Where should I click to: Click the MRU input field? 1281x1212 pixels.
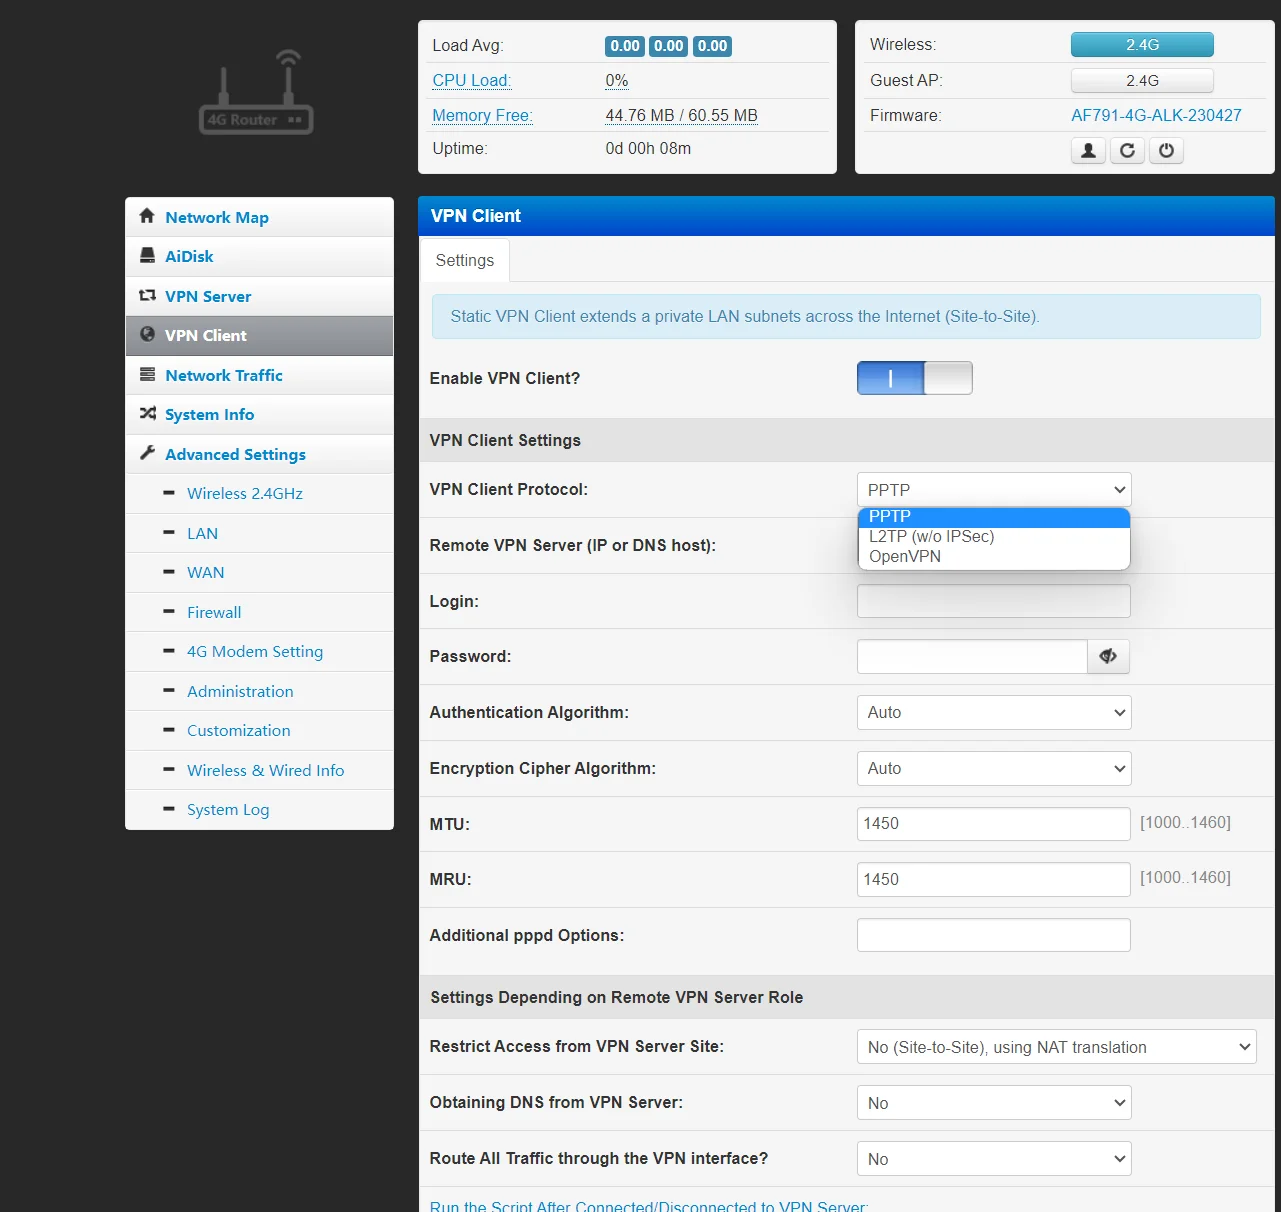(x=994, y=879)
